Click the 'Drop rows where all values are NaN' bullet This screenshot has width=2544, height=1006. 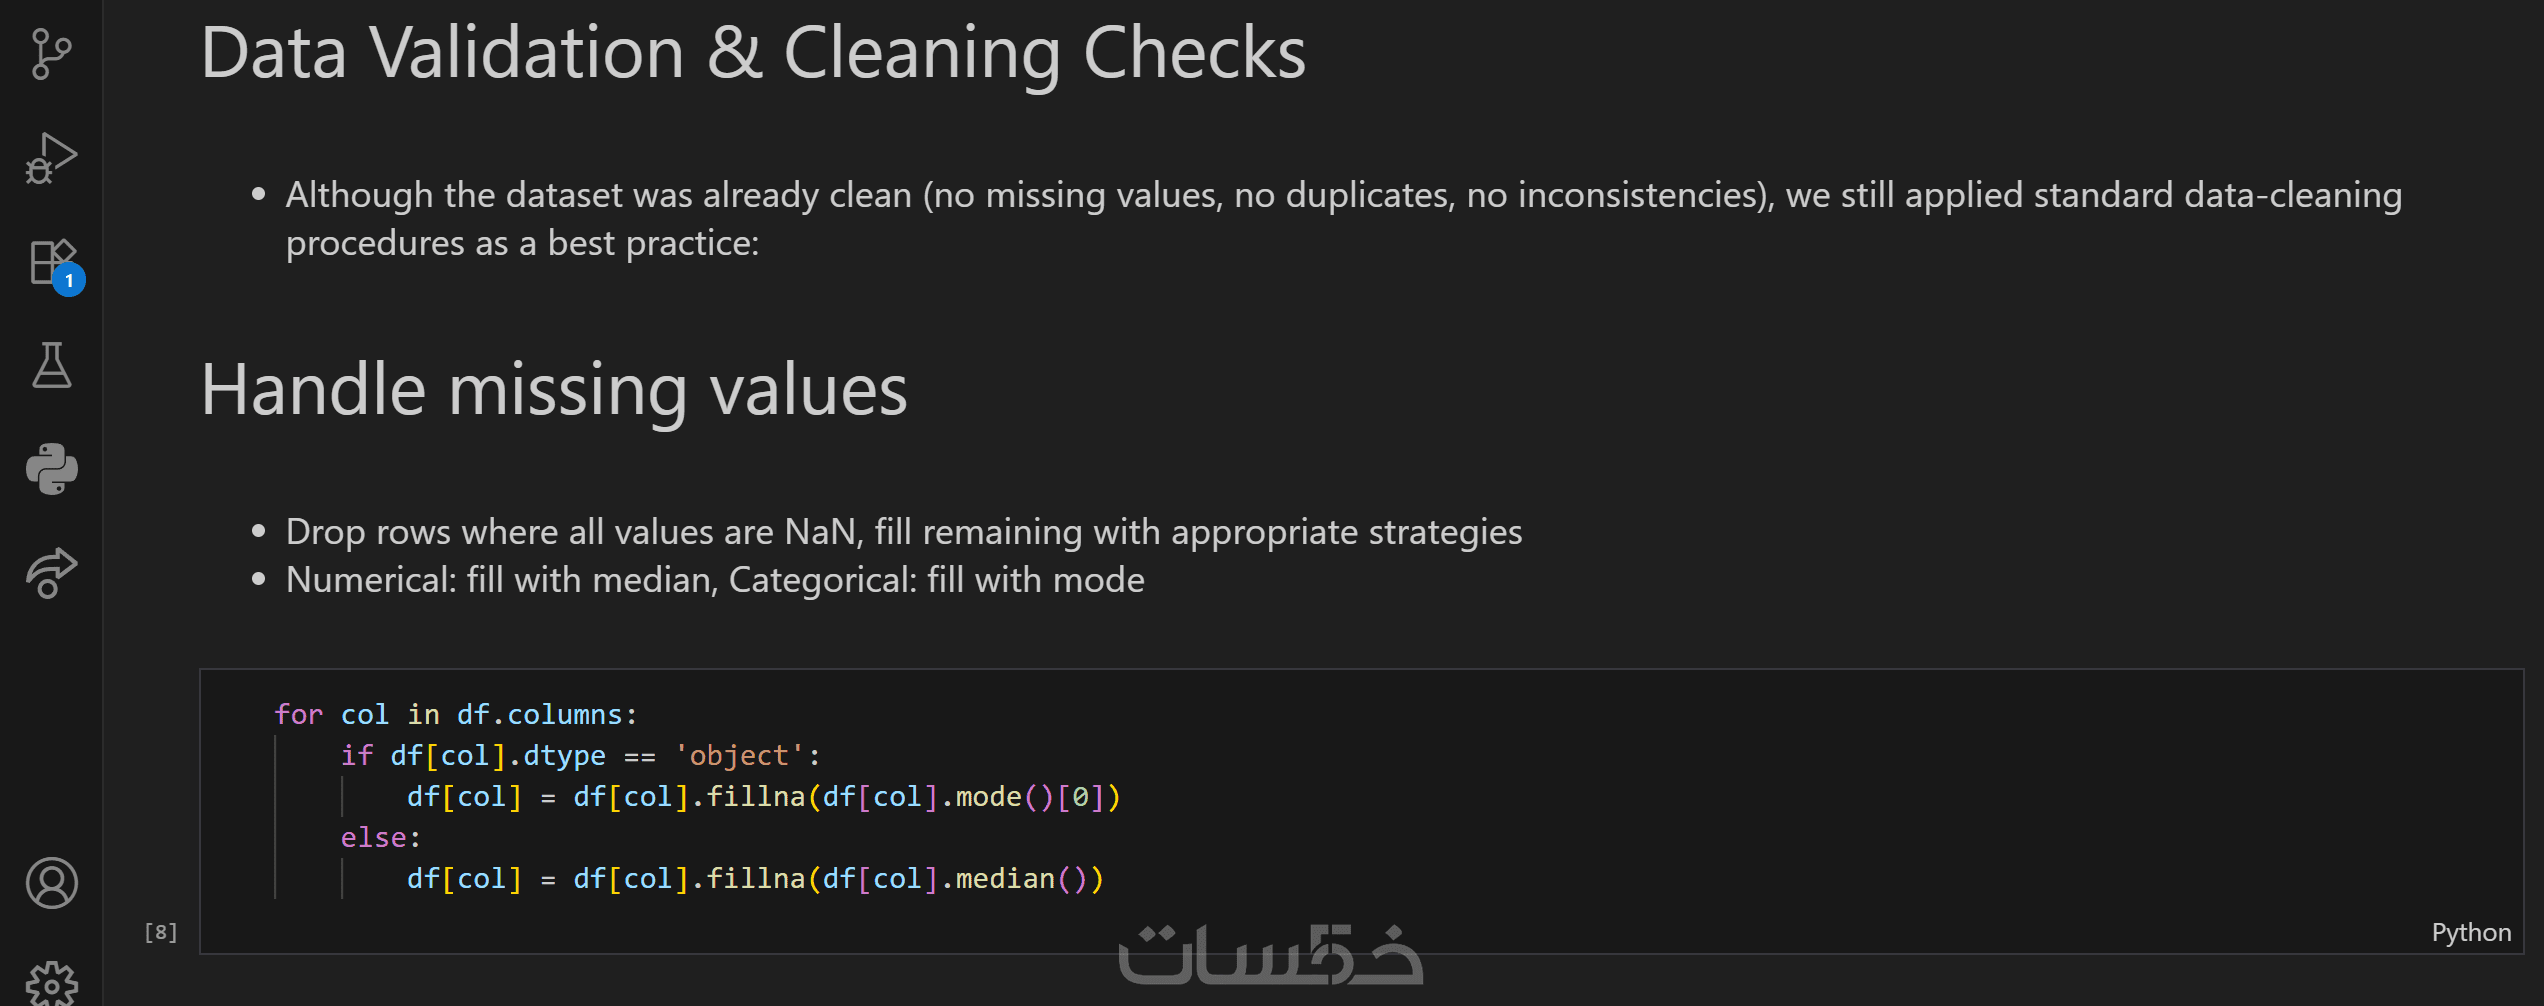click(x=903, y=532)
